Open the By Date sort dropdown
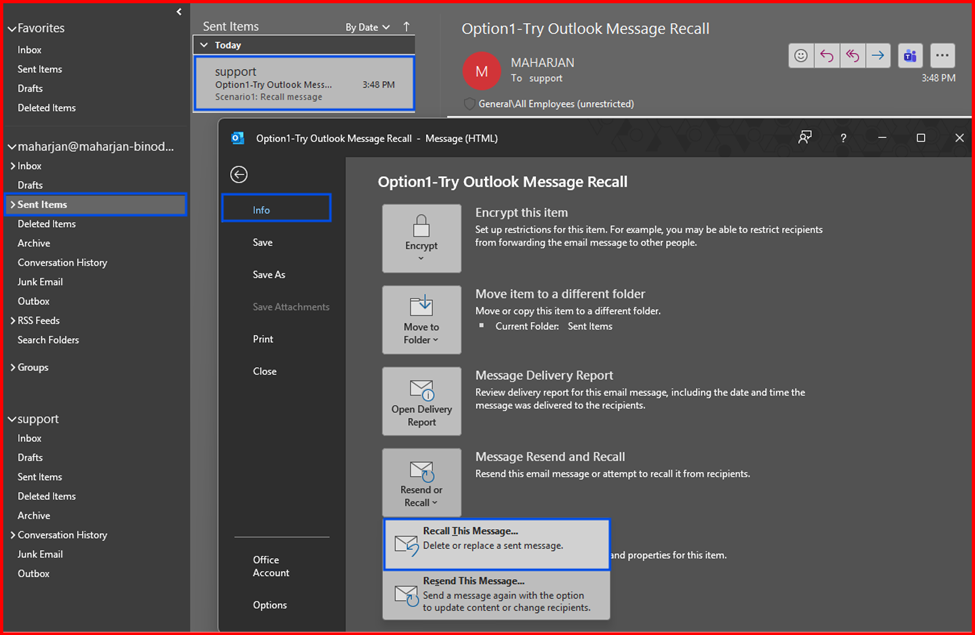The image size is (975, 635). [367, 27]
